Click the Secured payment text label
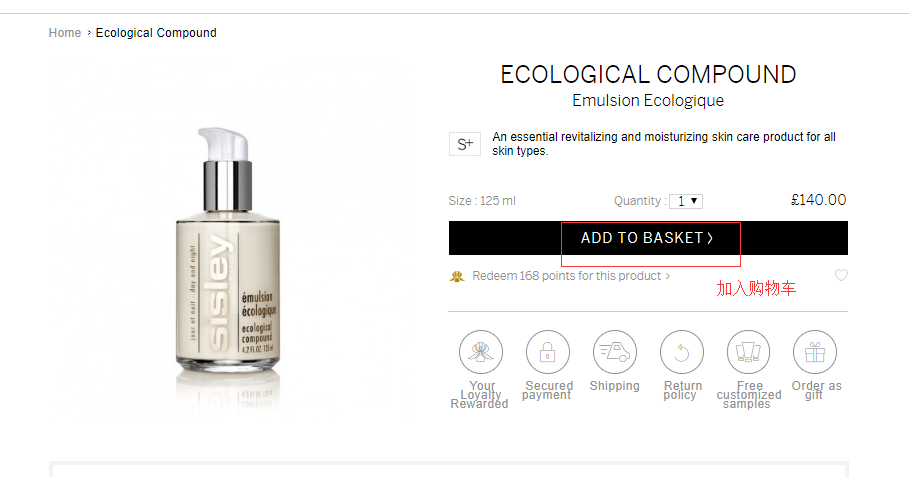Image resolution: width=909 pixels, height=477 pixels. pos(547,390)
